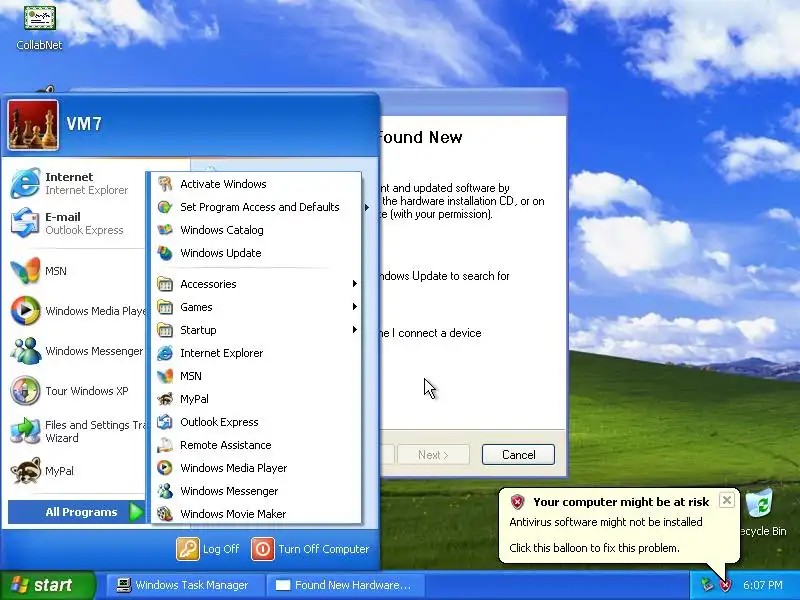Click 'Outlook Express' subtitle under E-mail
This screenshot has height=600, width=800.
point(84,230)
